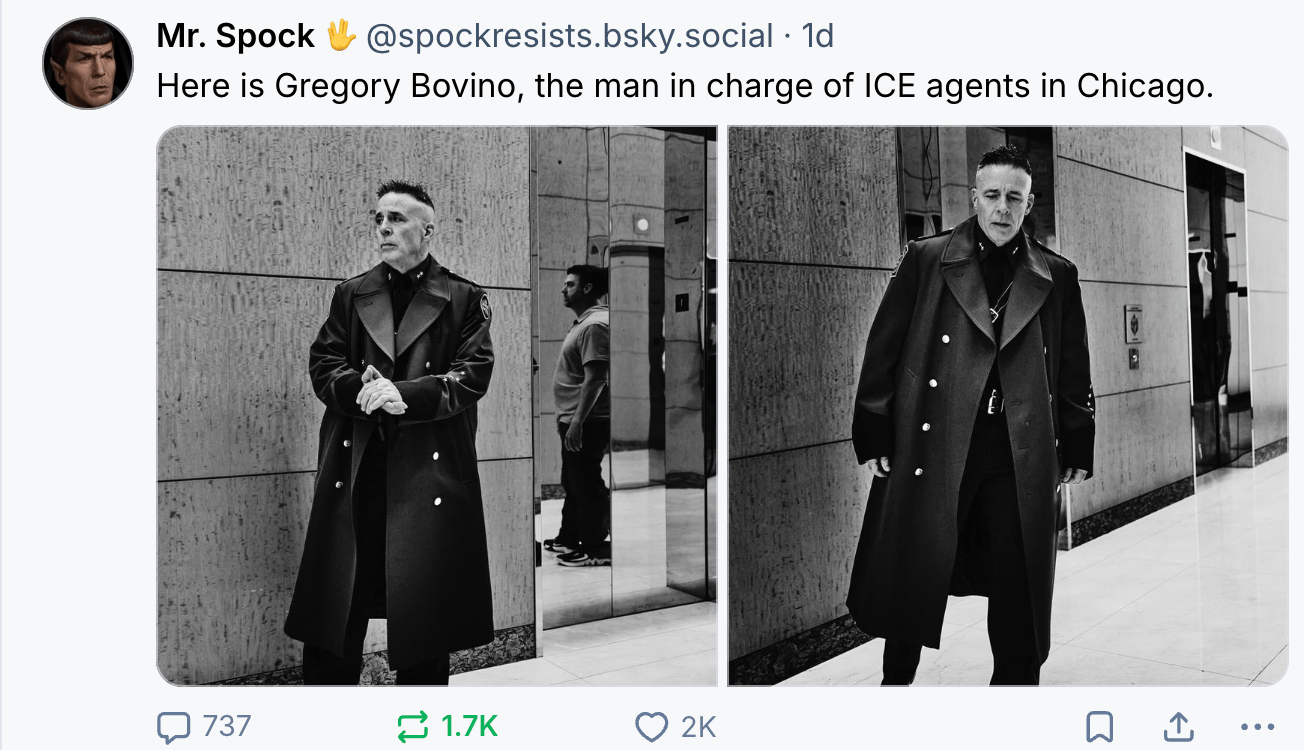1304x750 pixels.
Task: Open the post via the 1d timestamp
Action: [818, 36]
